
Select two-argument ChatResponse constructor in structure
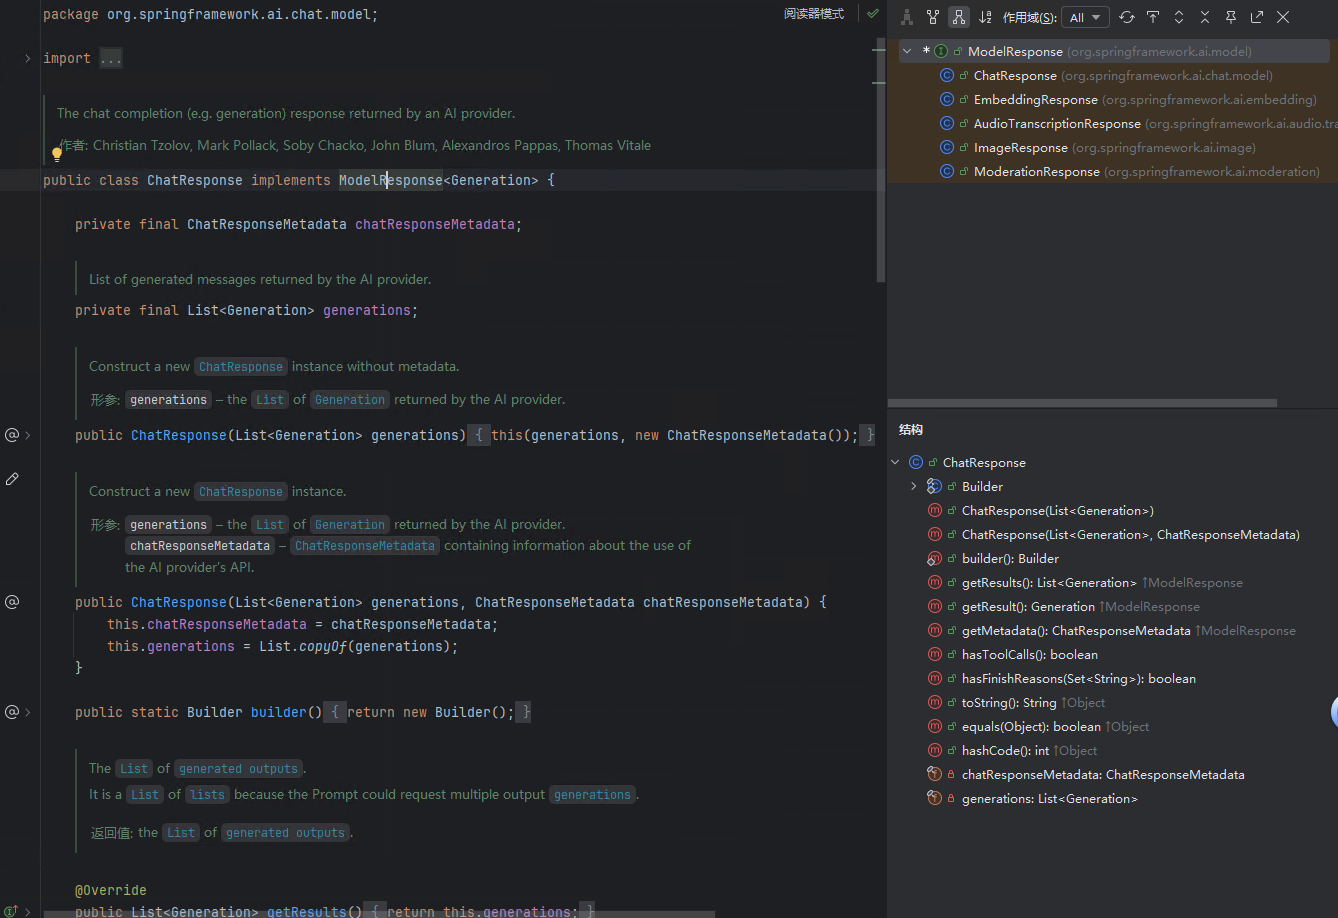click(x=1130, y=534)
